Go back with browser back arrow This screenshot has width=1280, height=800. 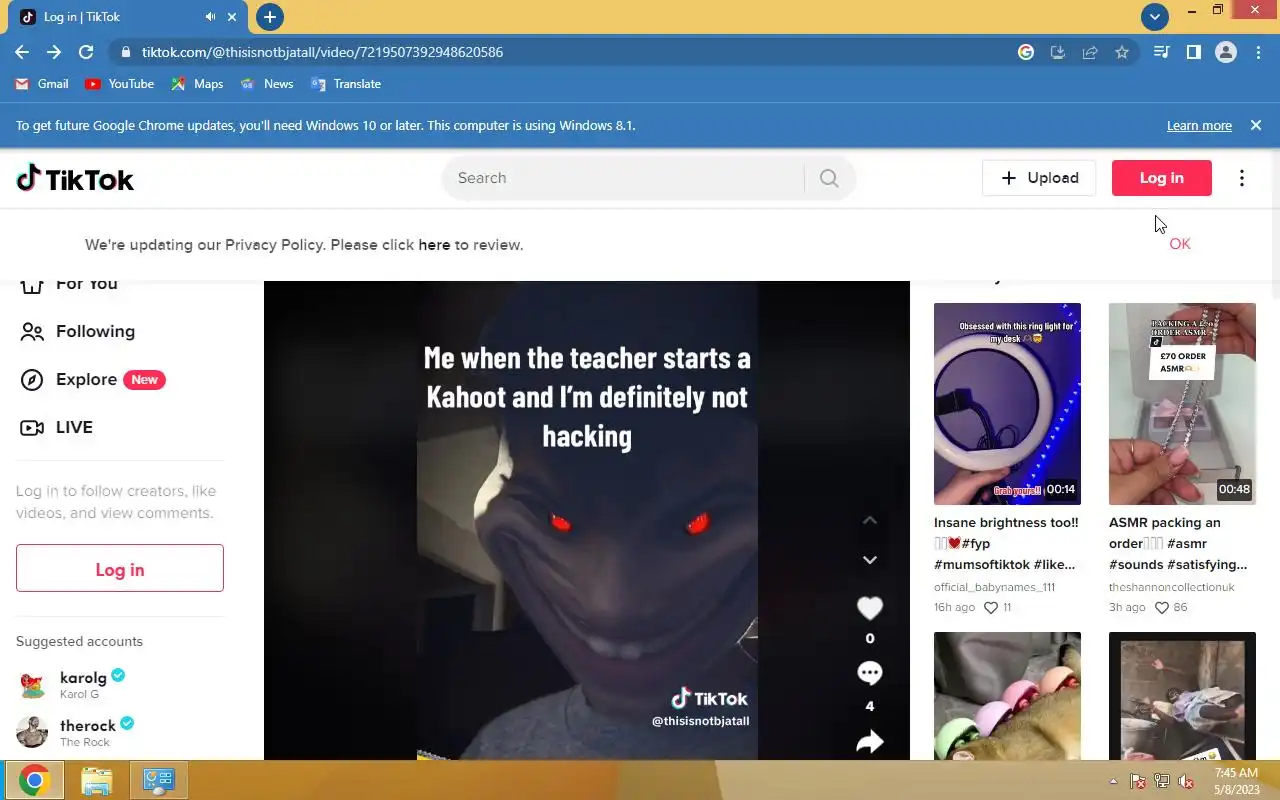point(22,52)
